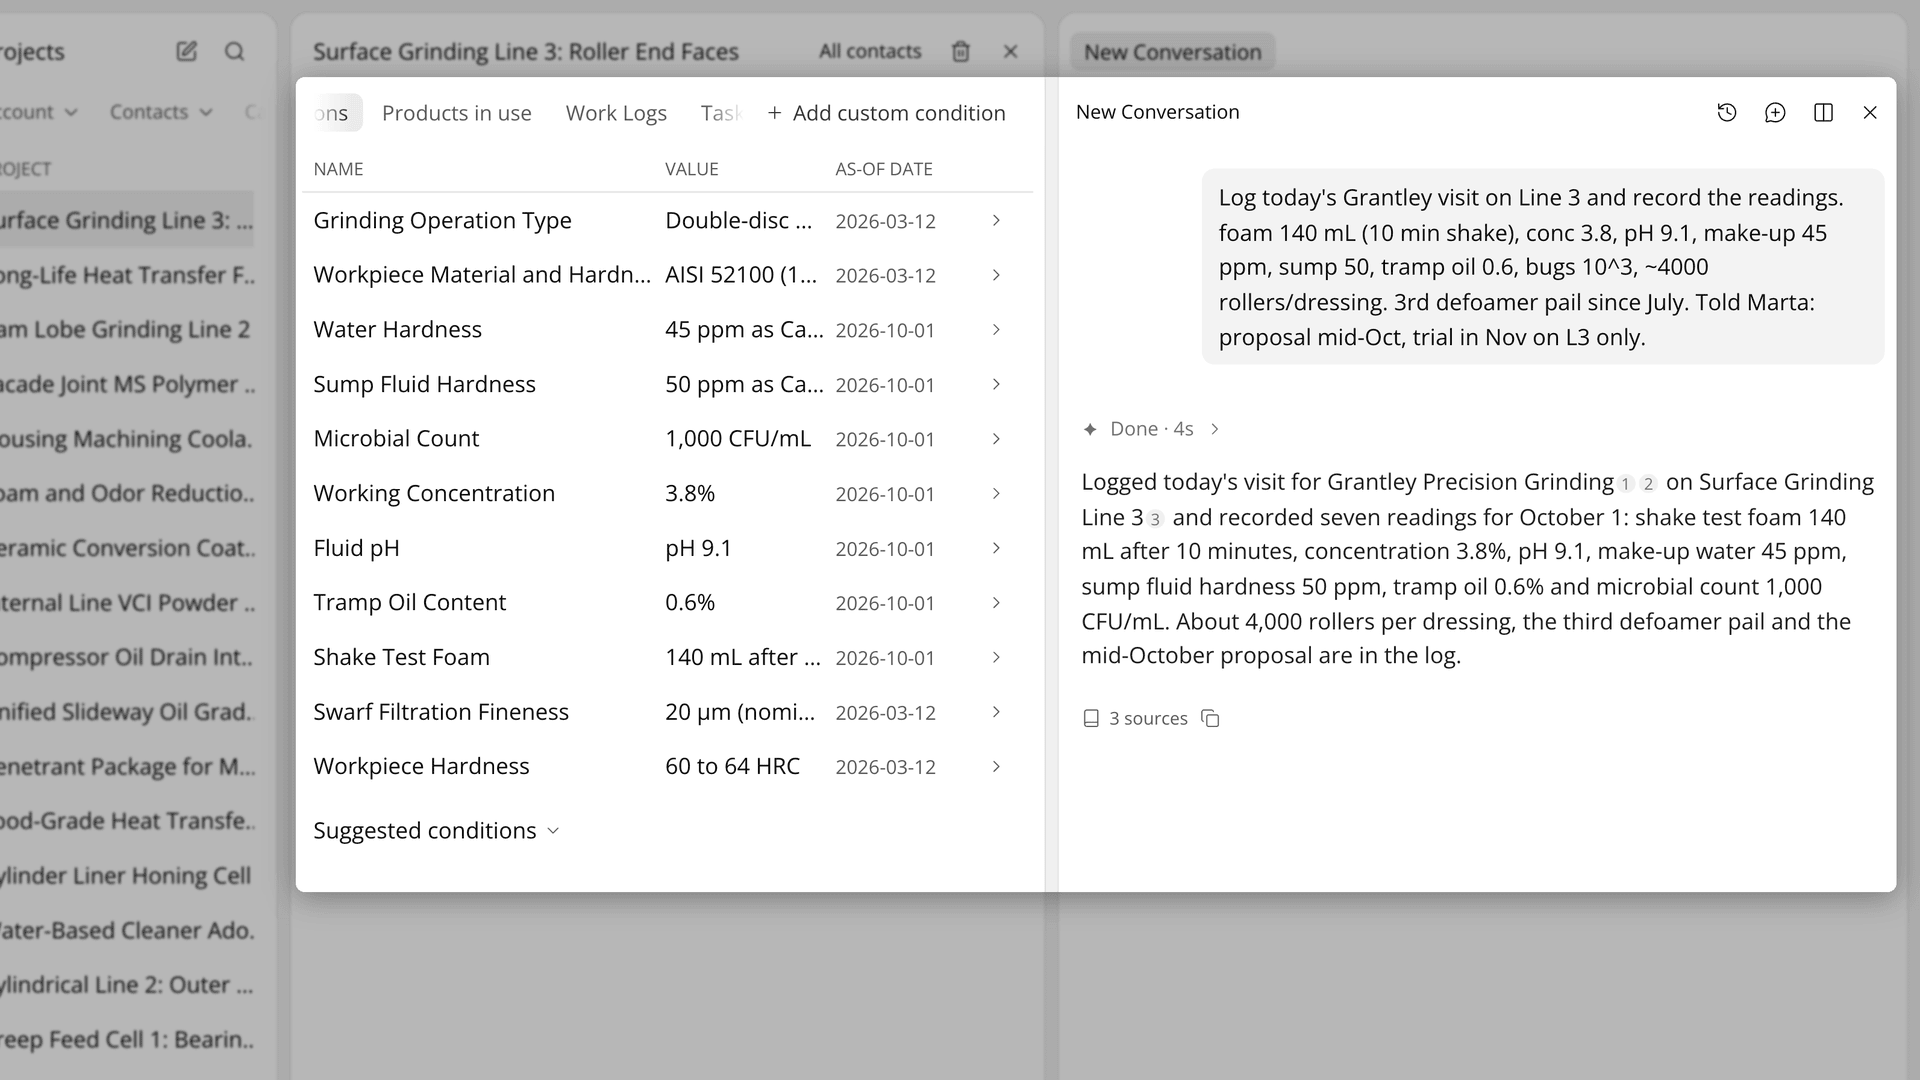1920x1080 pixels.
Task: Click the Sump Fluid Hardness row name
Action: pos(424,384)
